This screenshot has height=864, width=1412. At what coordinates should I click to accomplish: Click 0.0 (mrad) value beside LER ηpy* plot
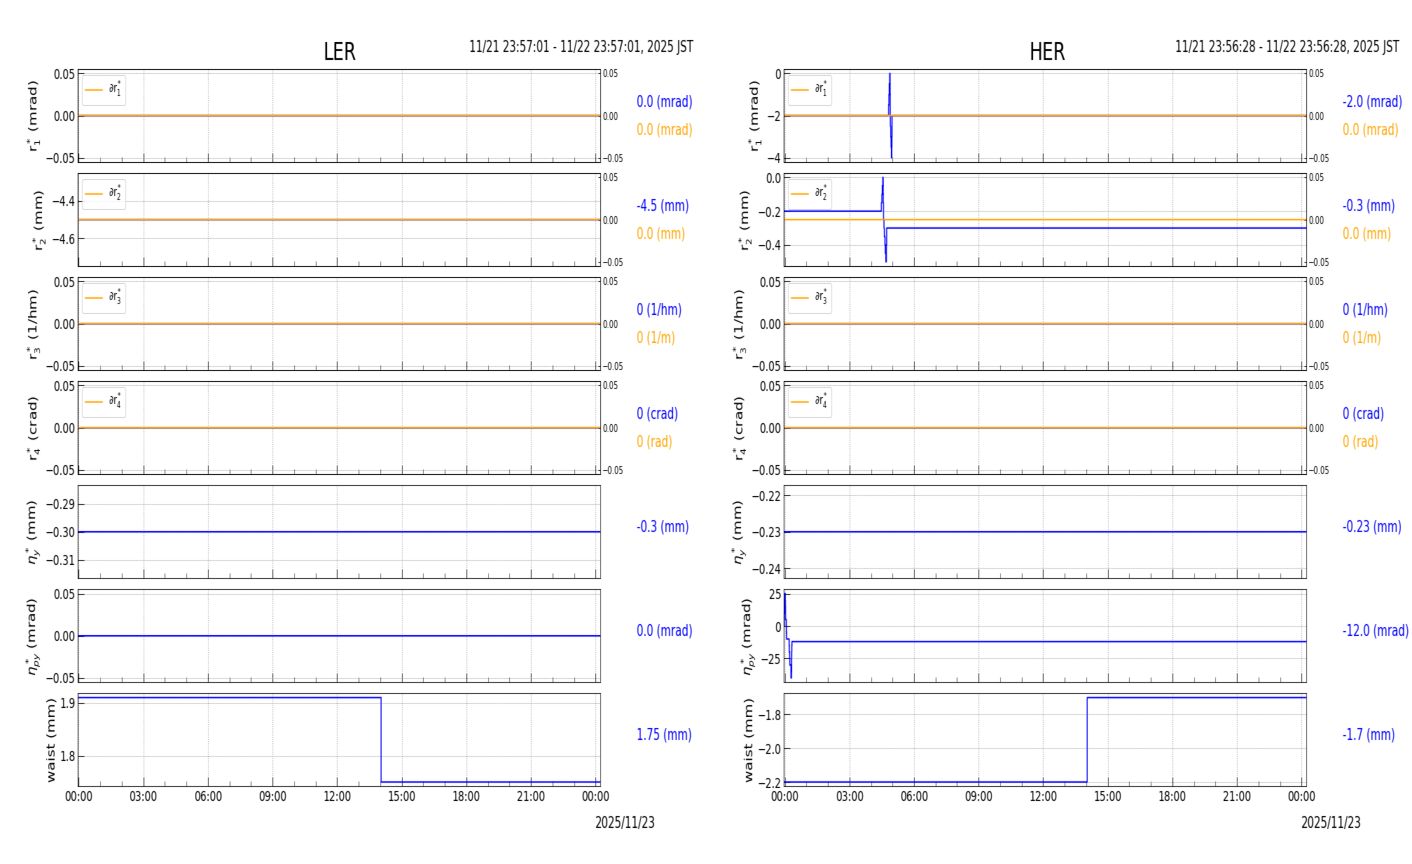(x=664, y=631)
